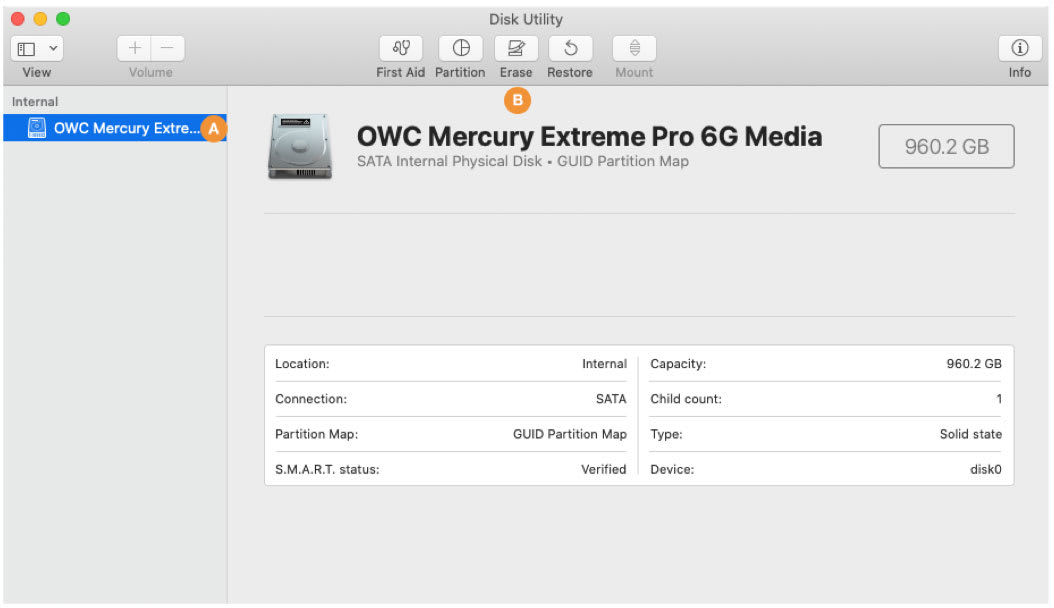Click the small disk icon in sidebar
The width and height of the screenshot is (1054, 608).
click(x=37, y=128)
